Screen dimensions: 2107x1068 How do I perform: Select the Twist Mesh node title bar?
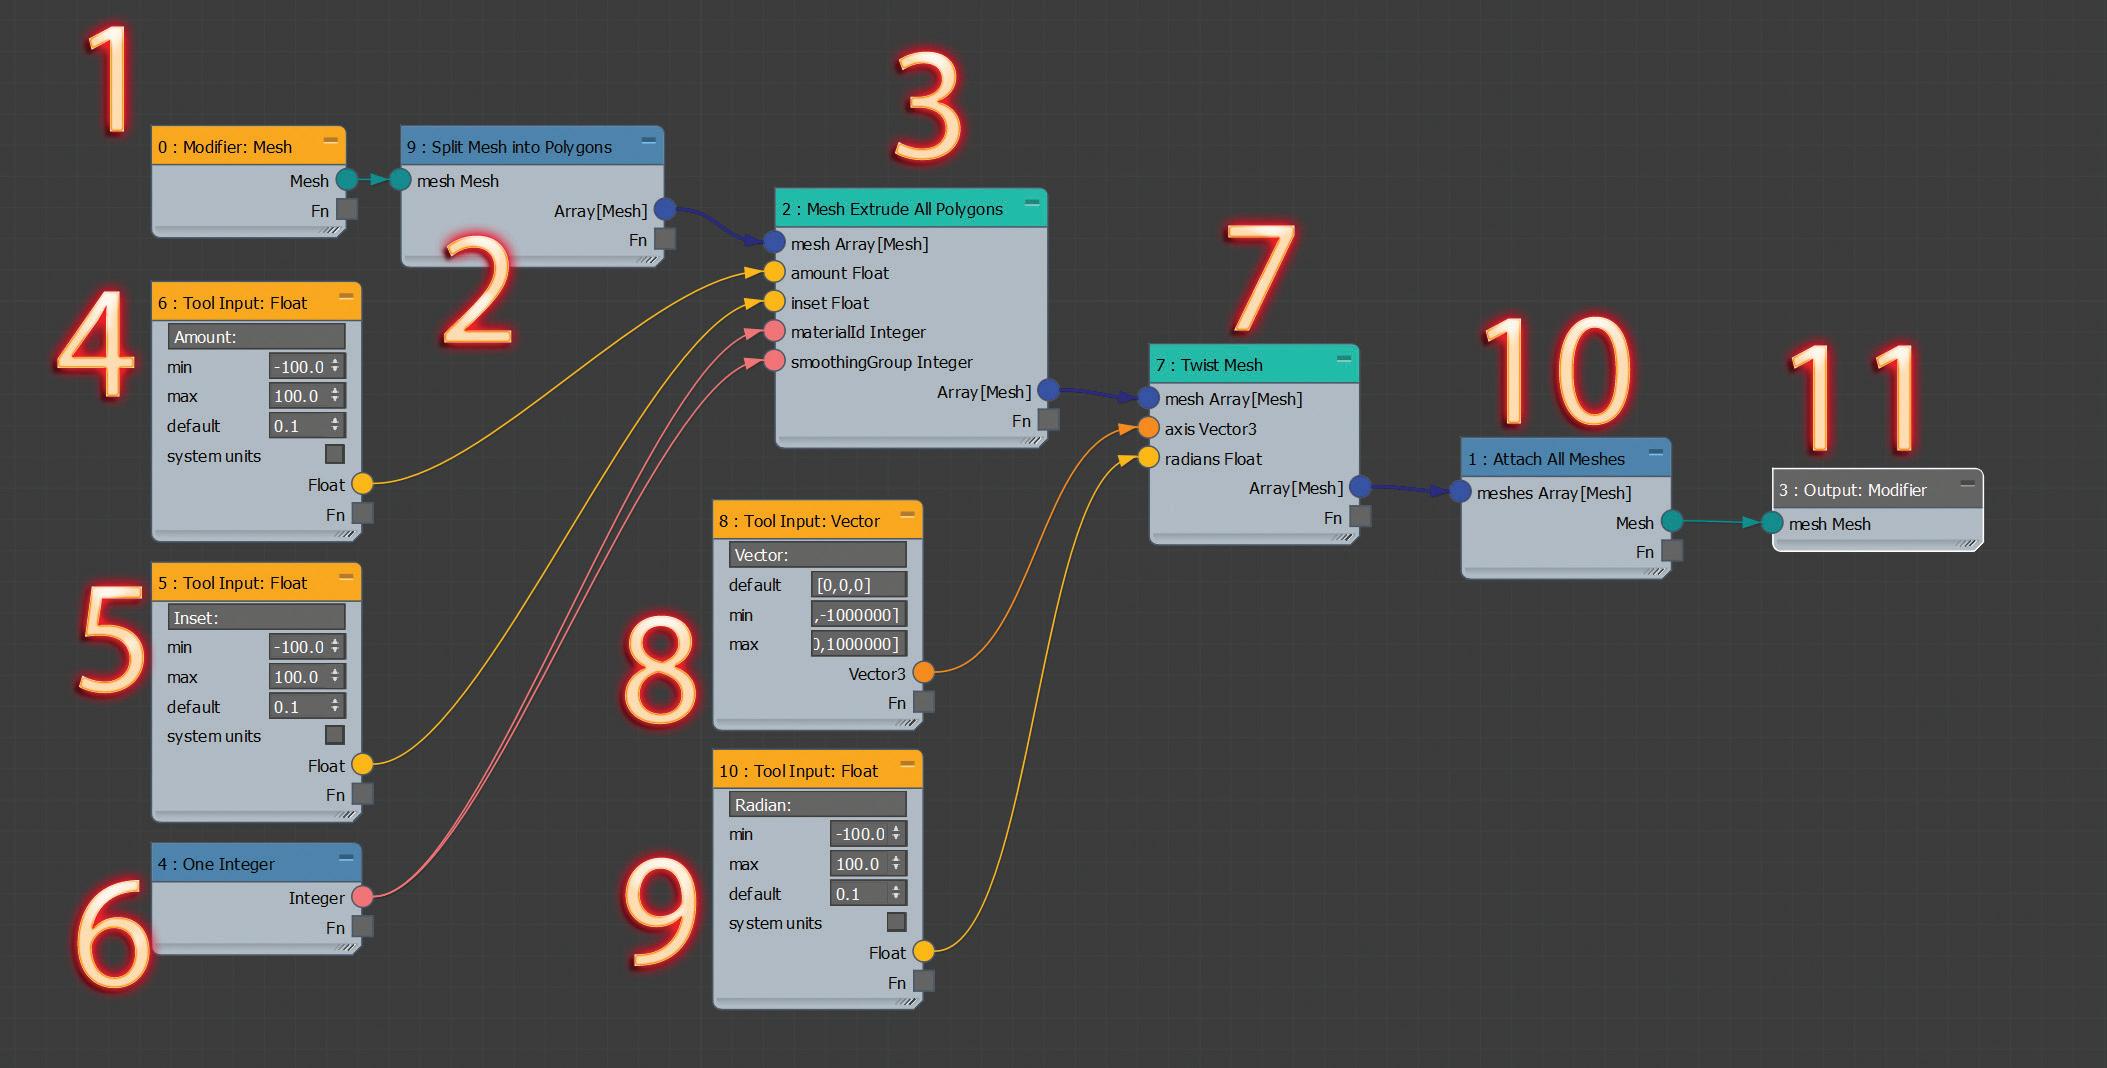1254,364
